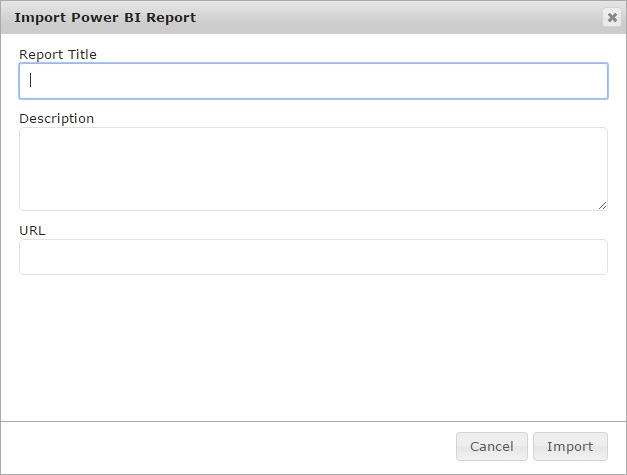Click the Report Title label
Screen dimensions: 627x475
pyautogui.click(x=58, y=54)
